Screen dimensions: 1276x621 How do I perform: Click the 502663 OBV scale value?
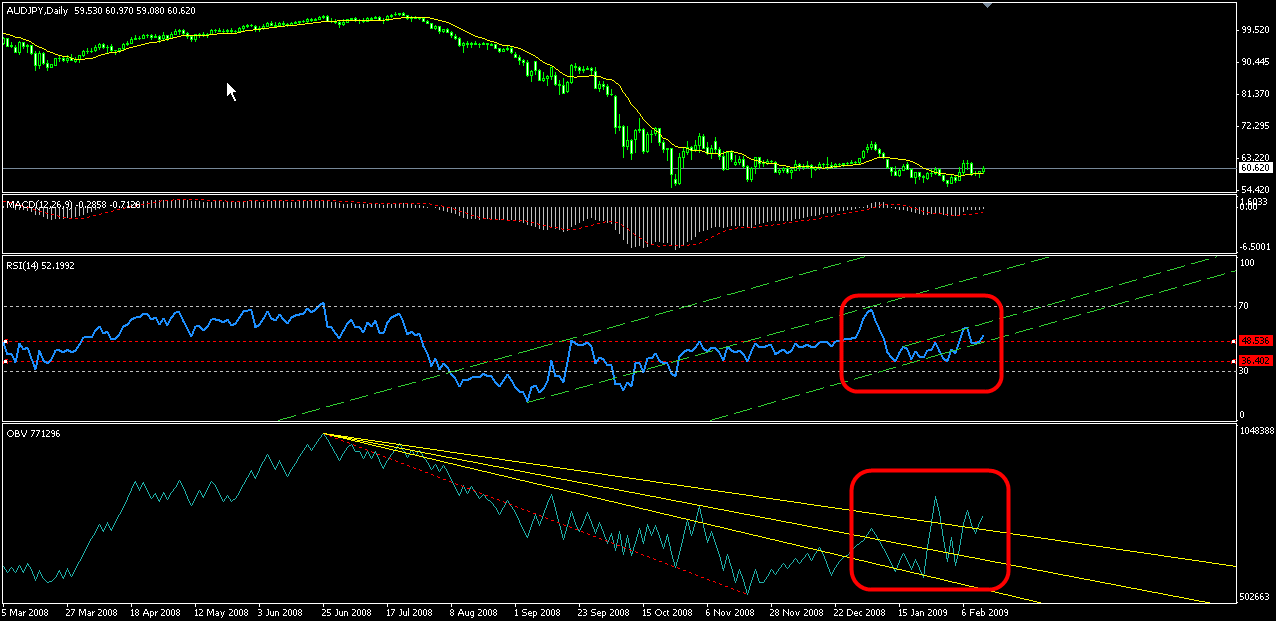click(x=1255, y=597)
